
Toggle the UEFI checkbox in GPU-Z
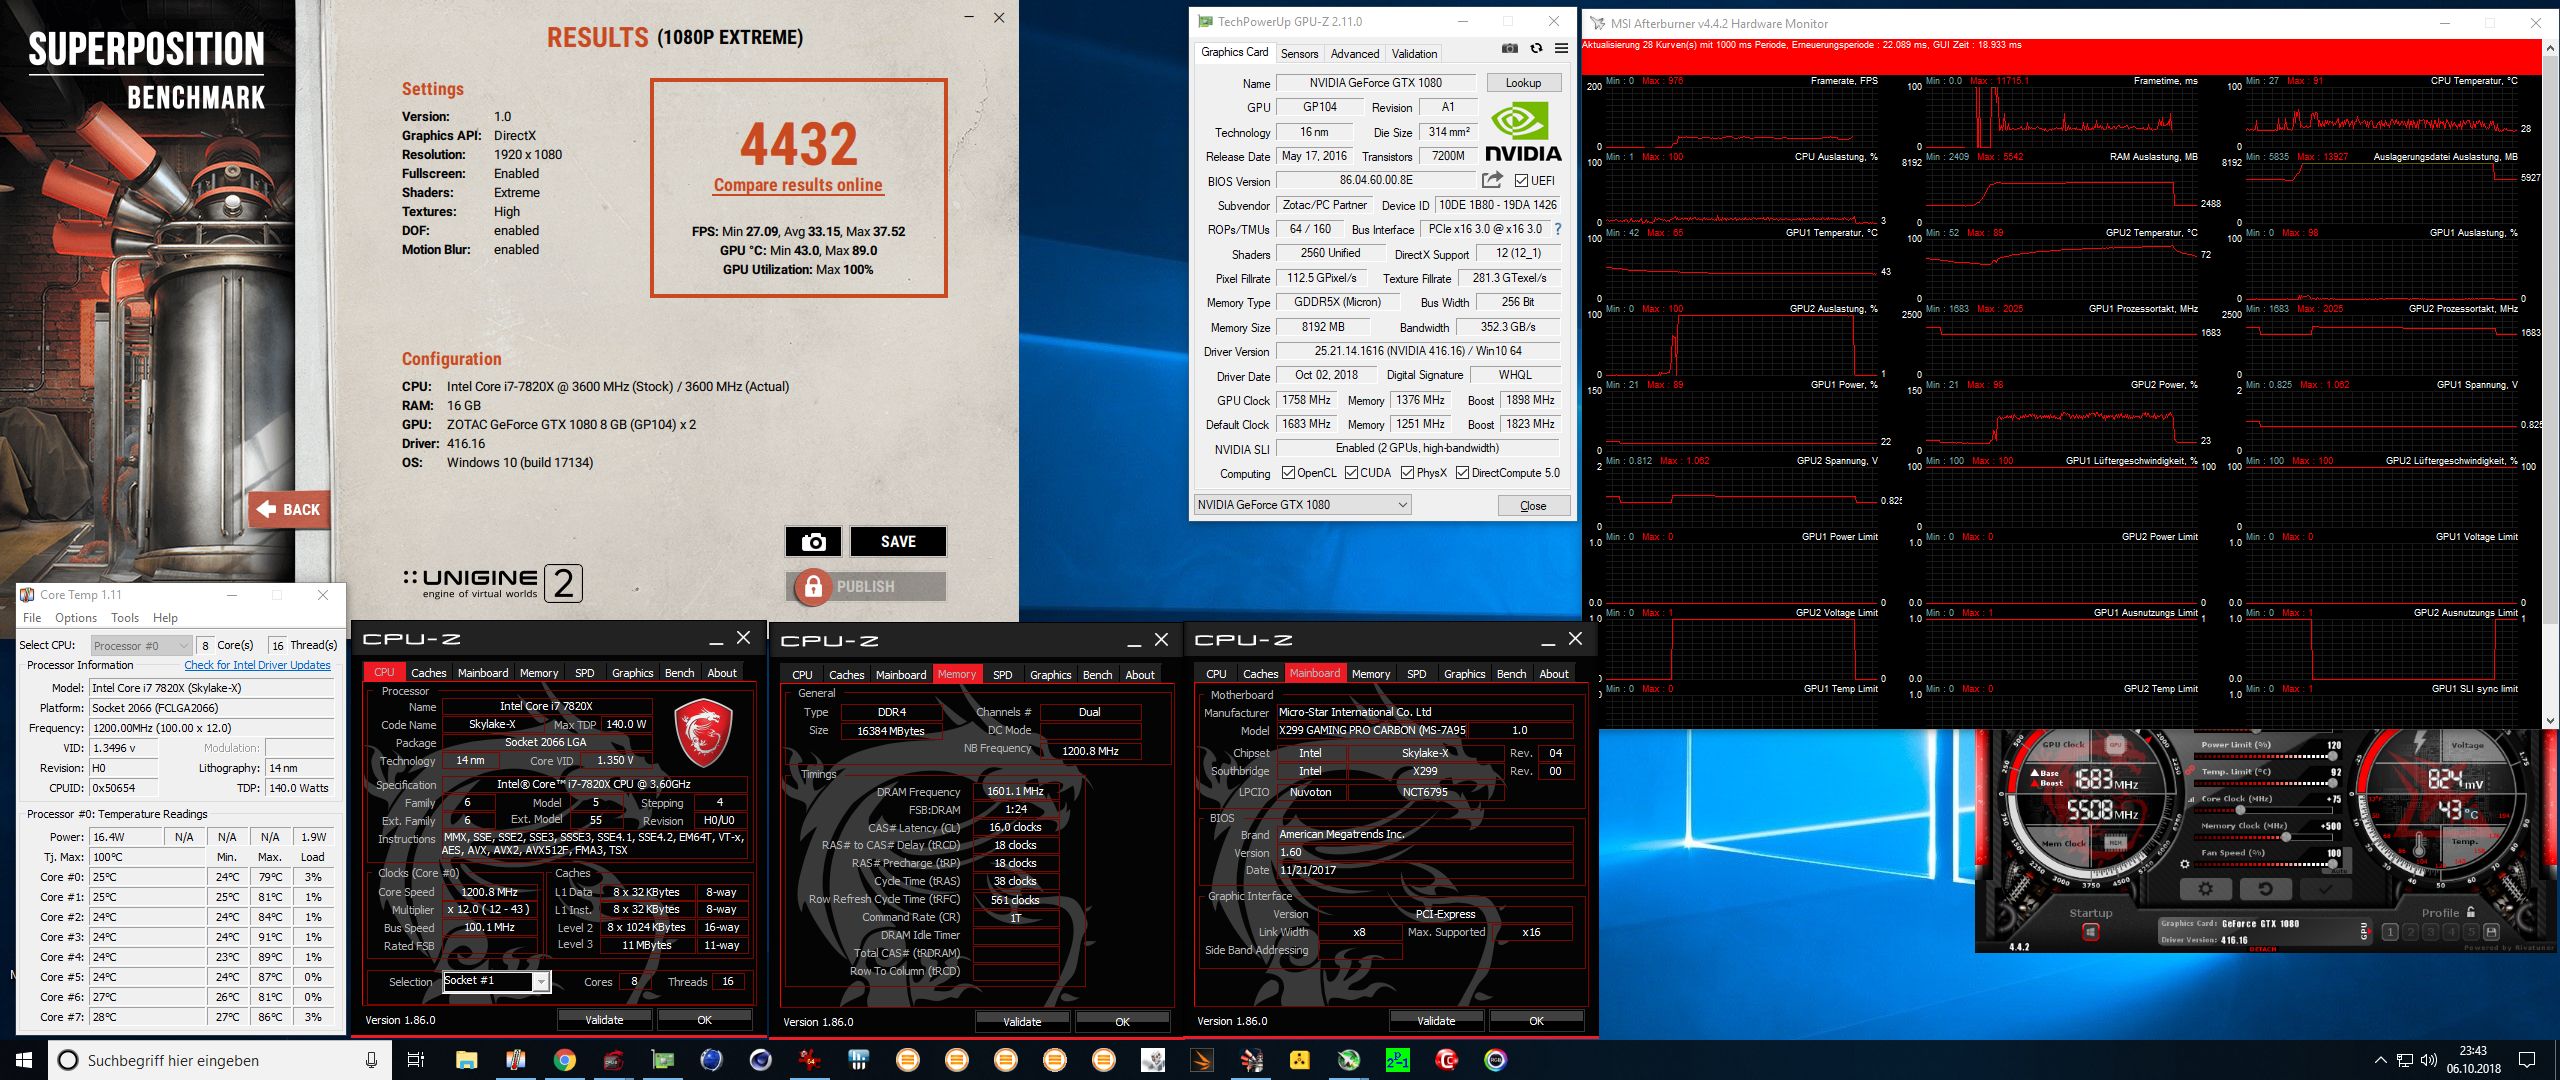(1521, 181)
